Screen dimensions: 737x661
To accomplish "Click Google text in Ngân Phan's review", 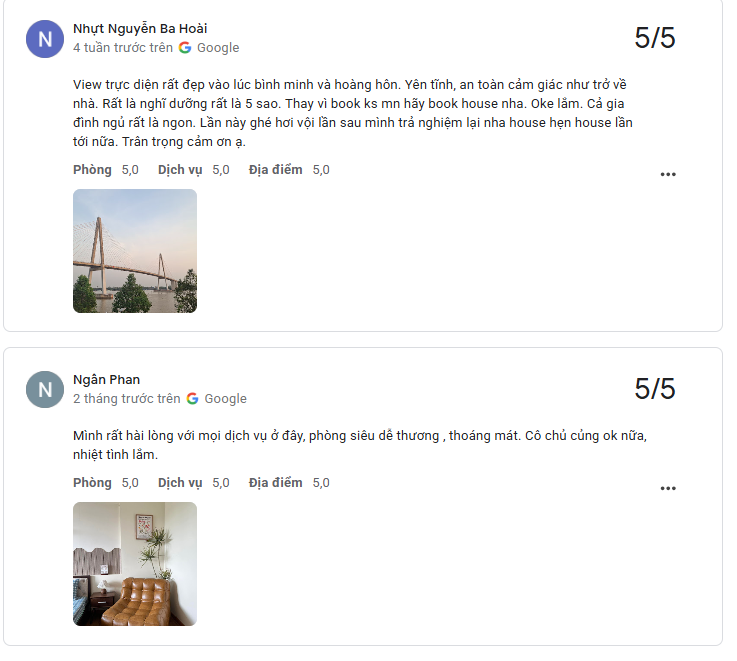I will point(226,399).
